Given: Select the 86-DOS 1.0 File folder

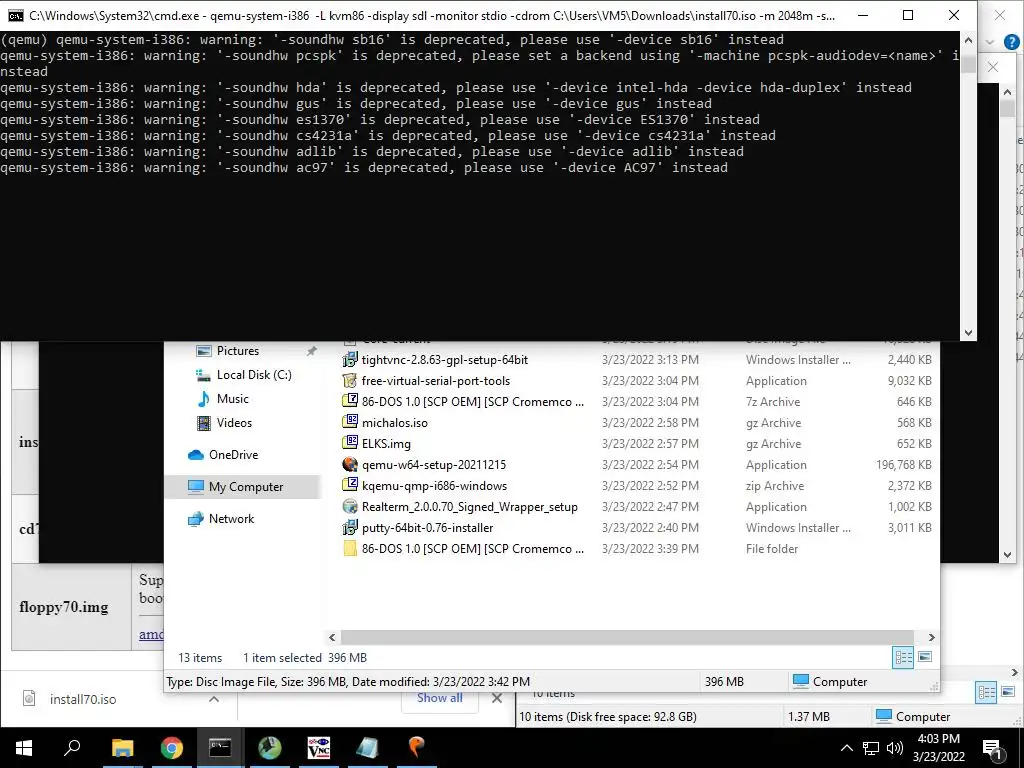Looking at the screenshot, I should coord(464,549).
